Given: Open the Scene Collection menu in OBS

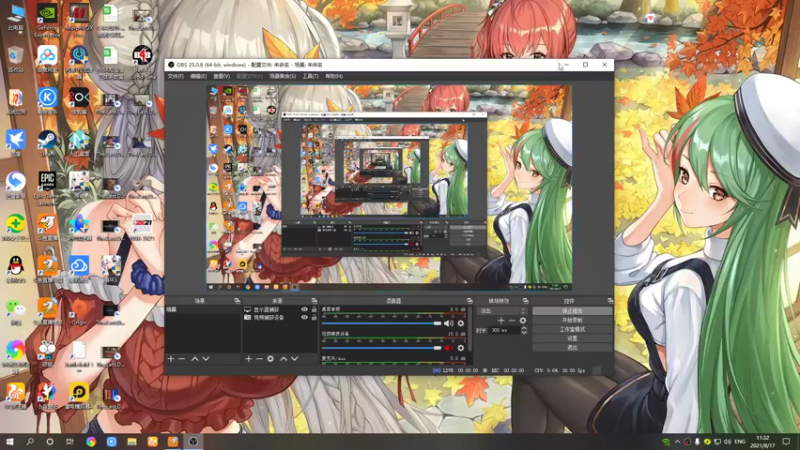Looking at the screenshot, I should point(282,76).
